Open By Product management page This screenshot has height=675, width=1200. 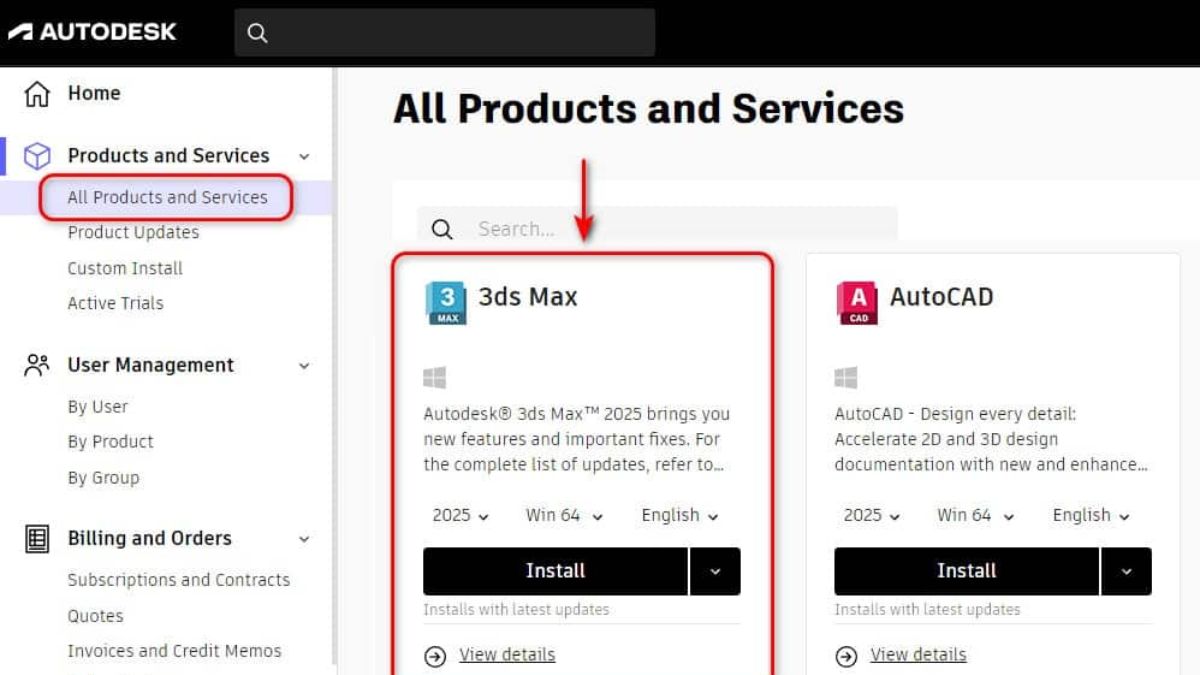coord(110,442)
